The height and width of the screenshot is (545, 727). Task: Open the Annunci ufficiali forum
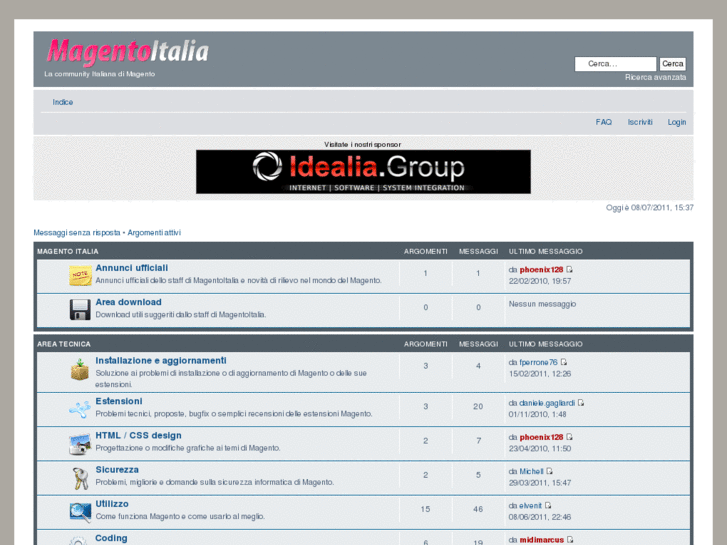tap(132, 268)
